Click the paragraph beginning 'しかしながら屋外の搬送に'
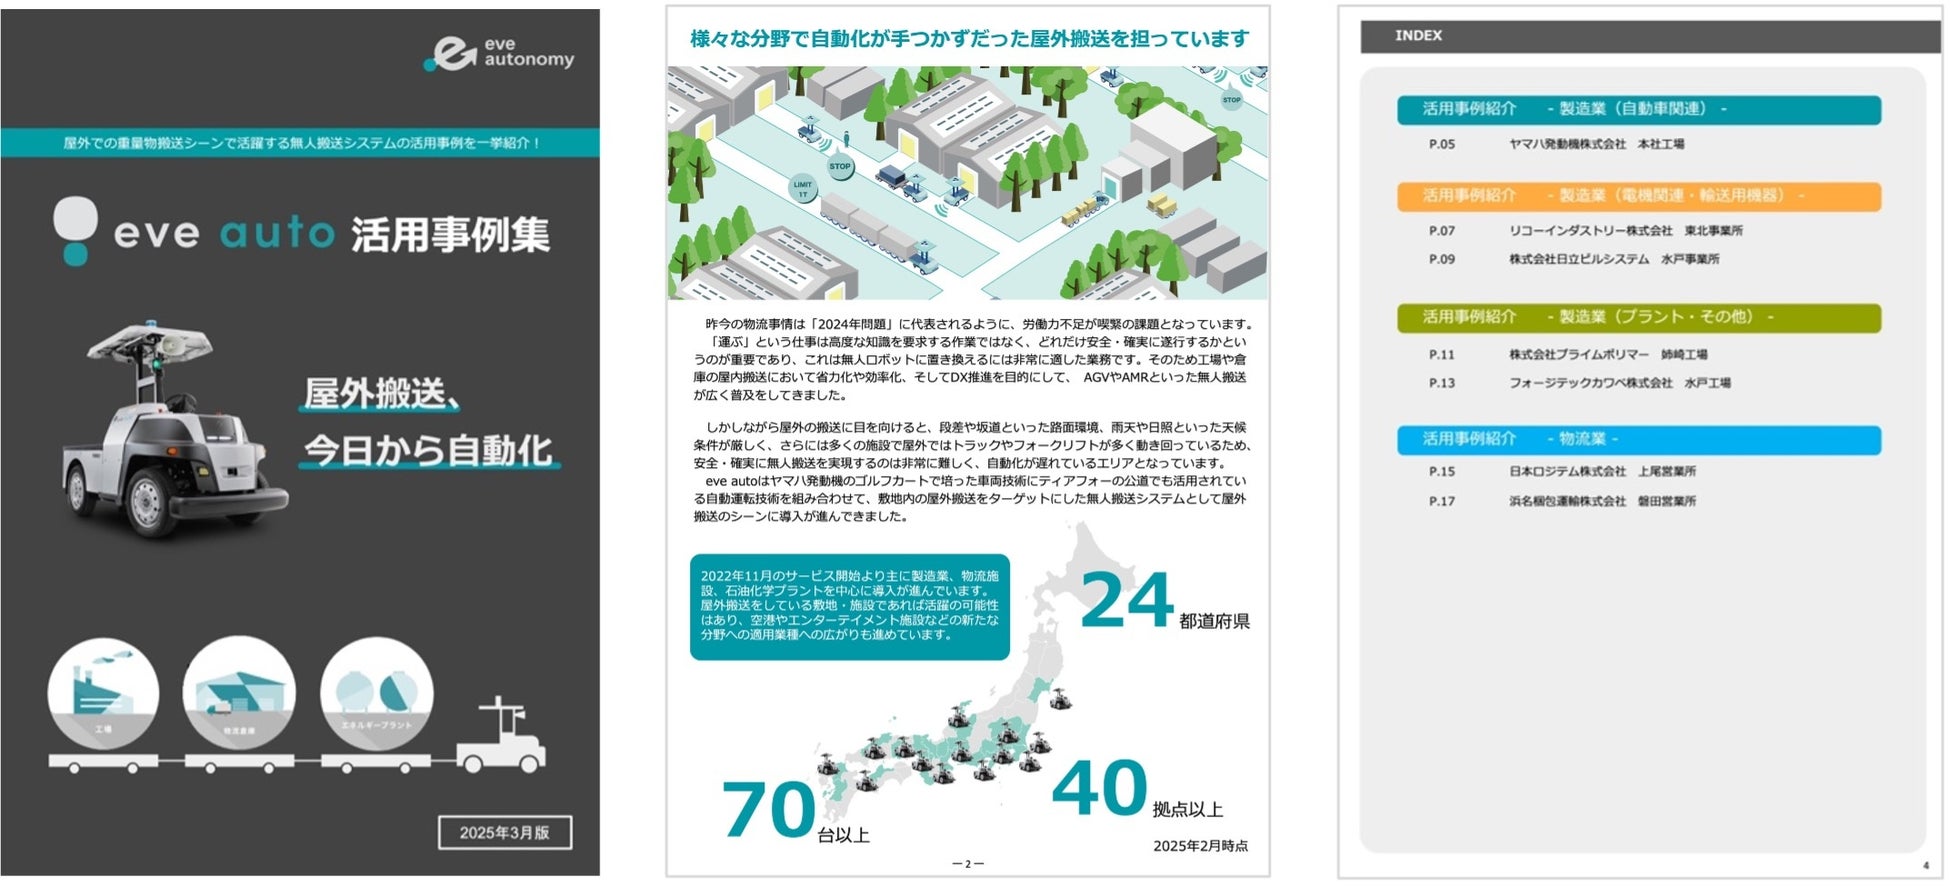Screen dimensions: 1950x887 click(970, 472)
